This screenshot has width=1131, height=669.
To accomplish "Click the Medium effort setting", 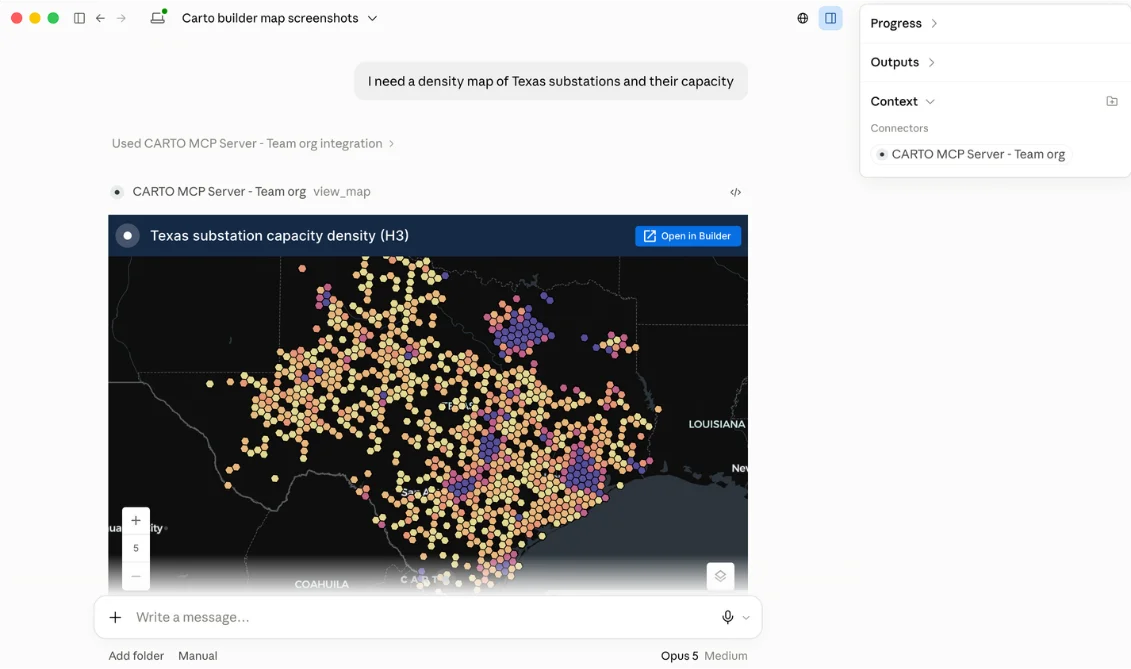I will click(x=726, y=655).
